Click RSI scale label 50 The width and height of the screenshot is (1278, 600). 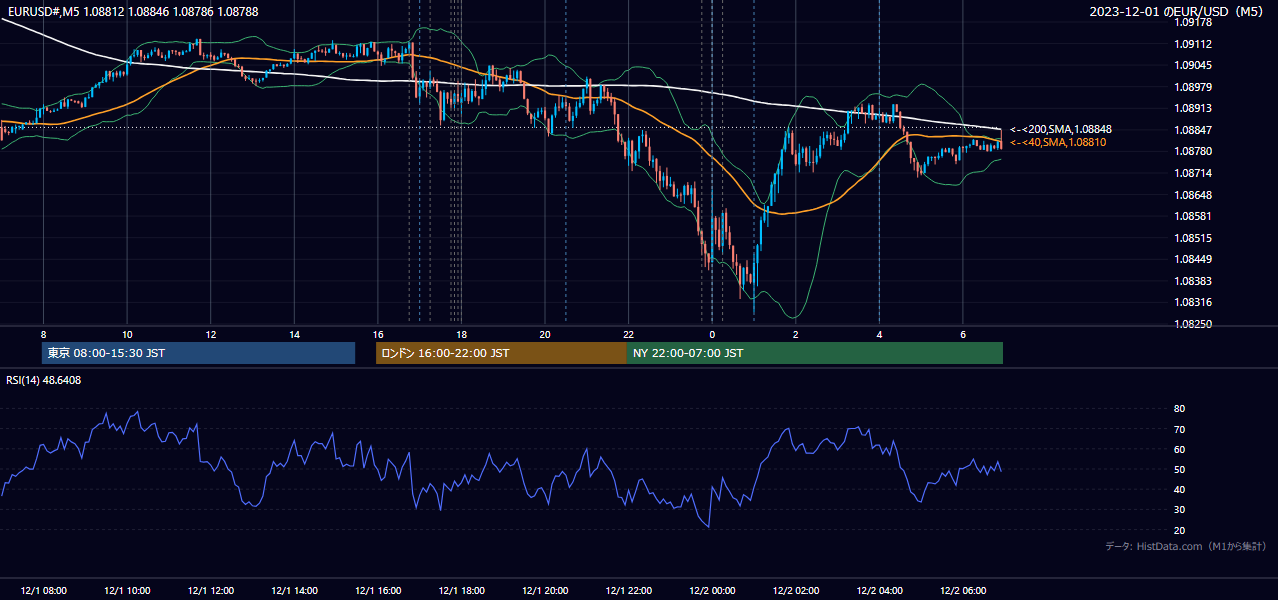click(x=1179, y=469)
